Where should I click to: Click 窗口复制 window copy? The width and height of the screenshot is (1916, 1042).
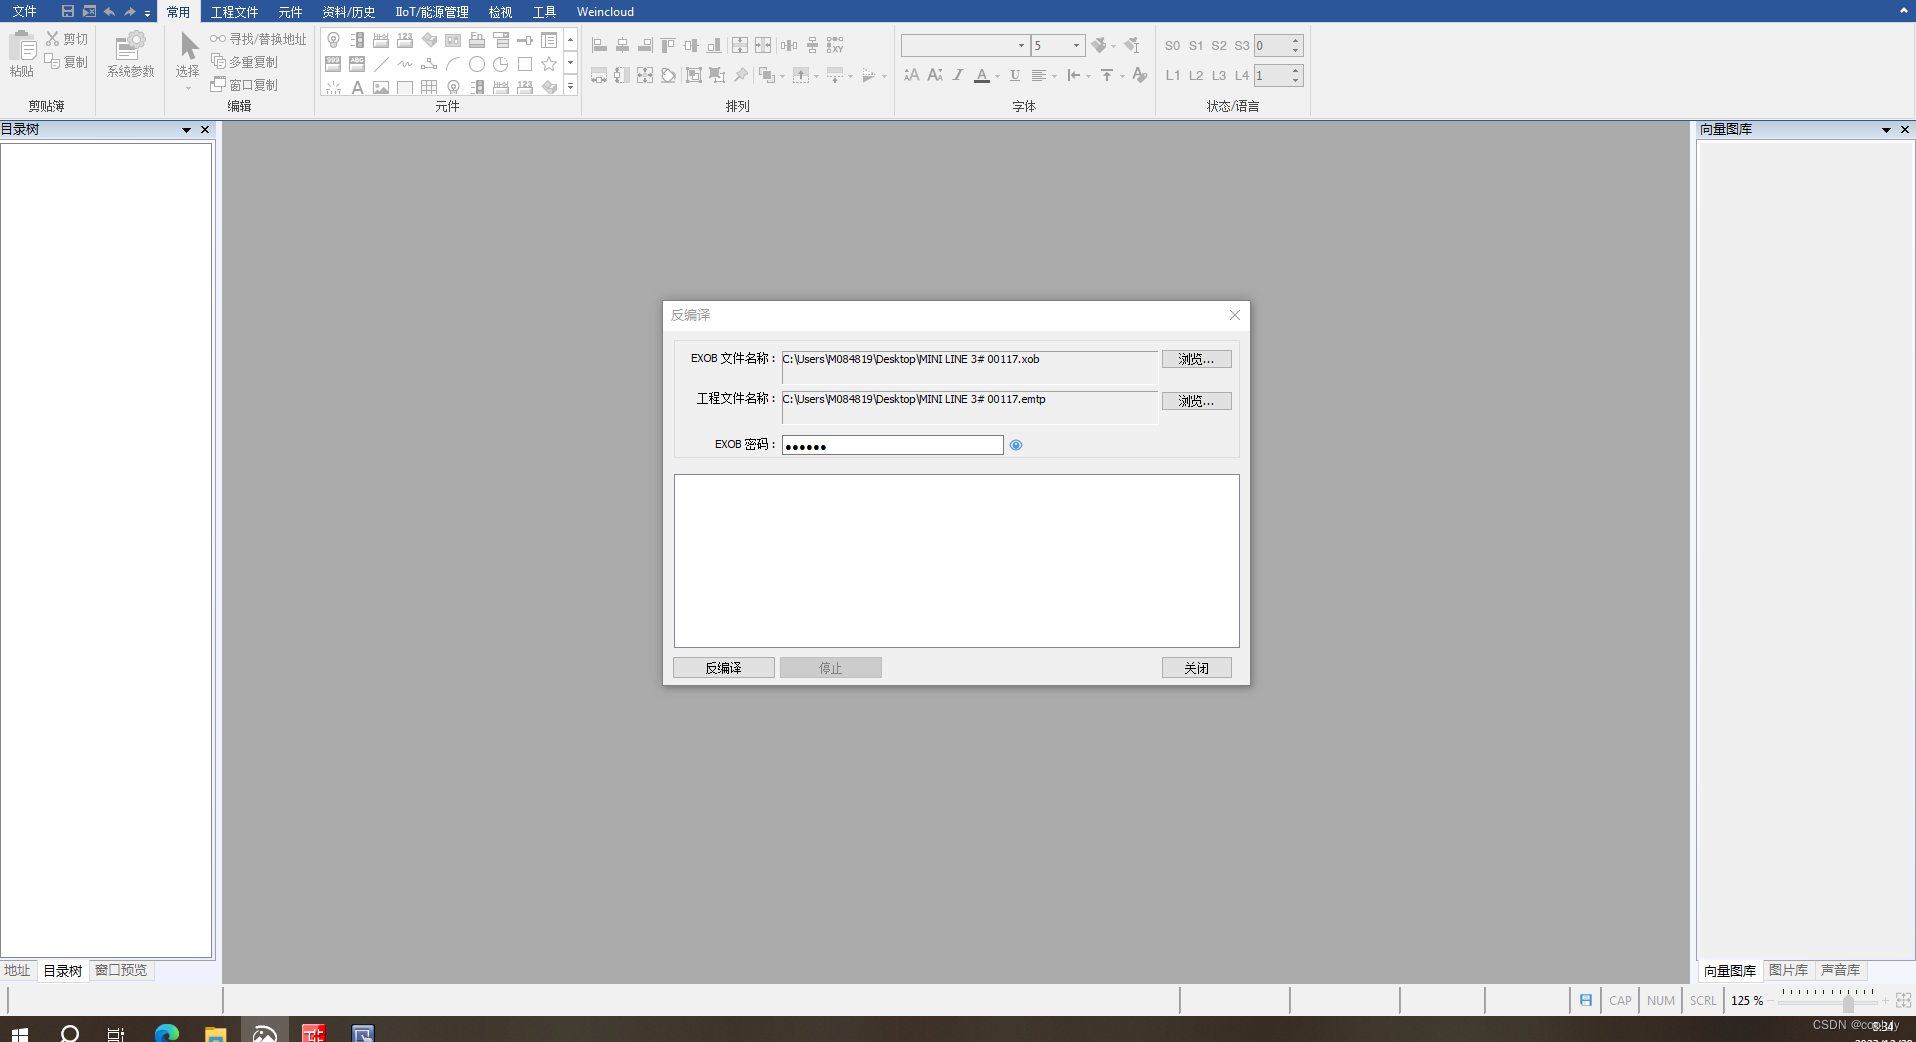tap(245, 85)
